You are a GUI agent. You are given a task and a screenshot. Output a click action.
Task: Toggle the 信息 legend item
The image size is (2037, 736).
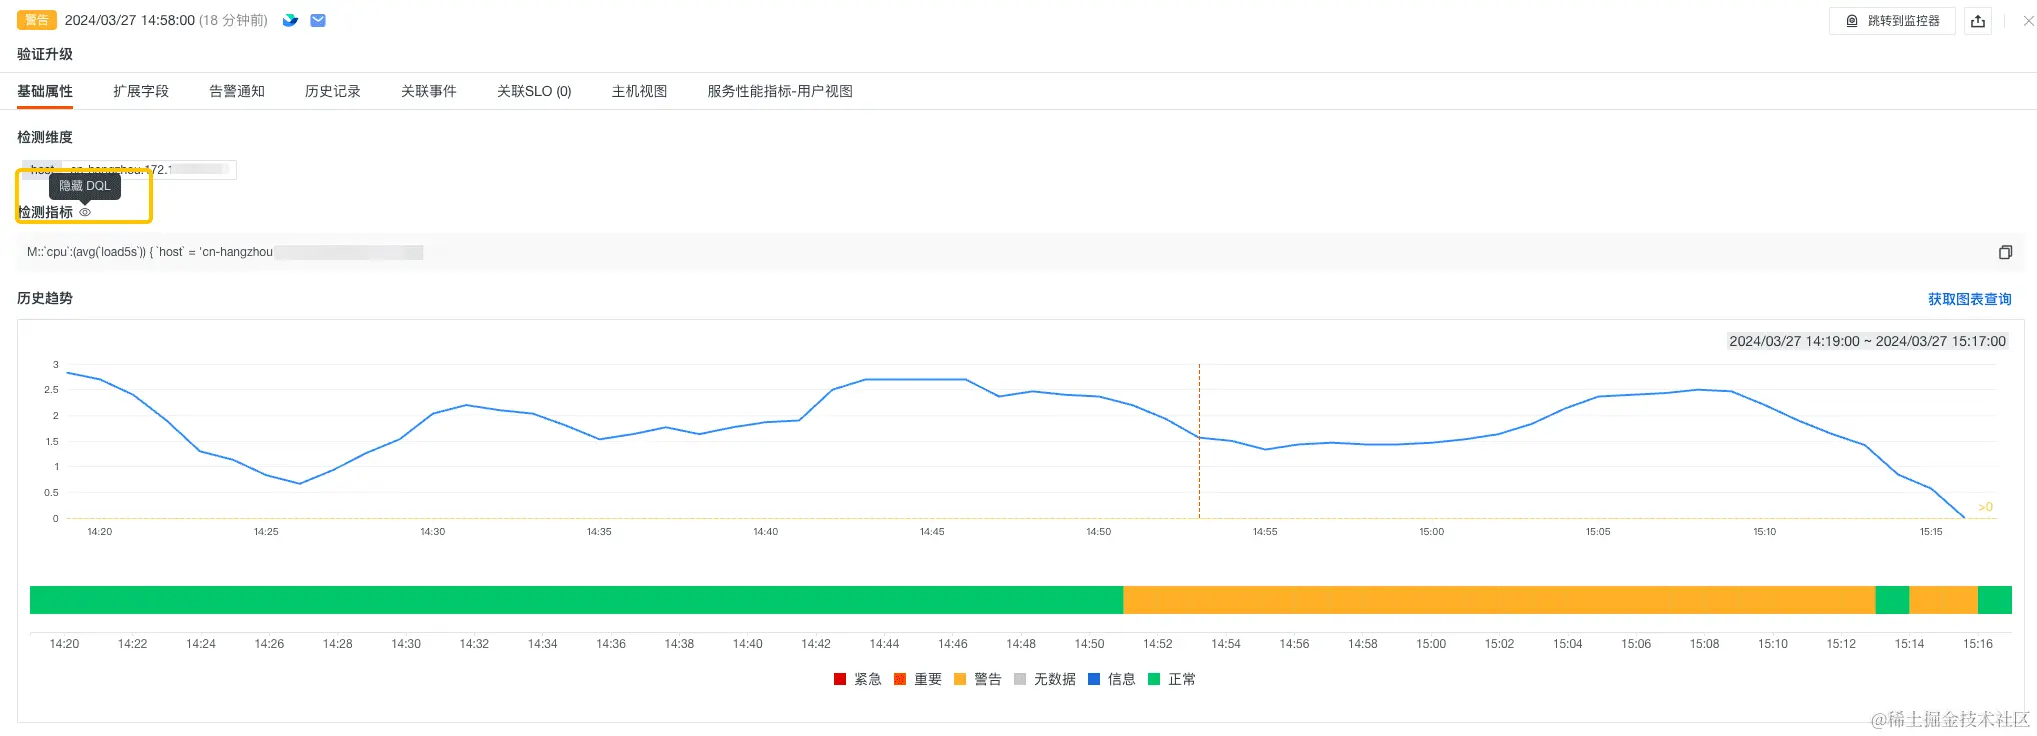point(1112,679)
